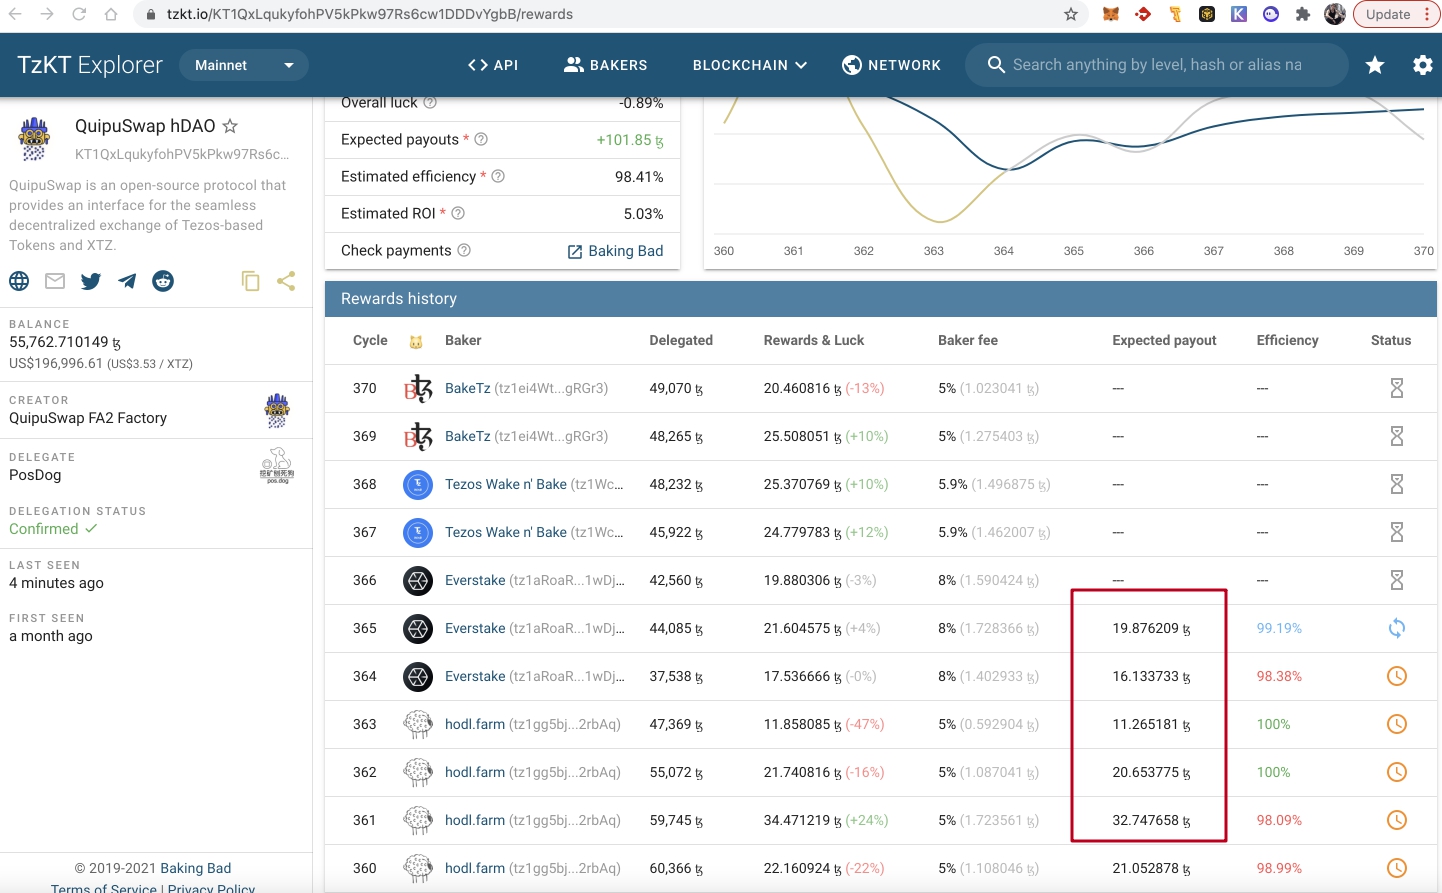1442x893 pixels.
Task: Click the browser back arrow
Action: (x=15, y=14)
